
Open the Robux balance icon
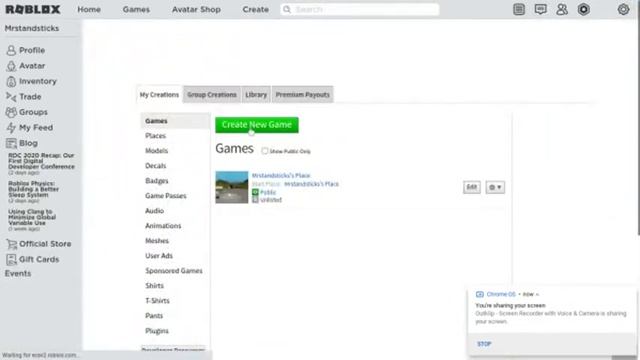(x=584, y=9)
